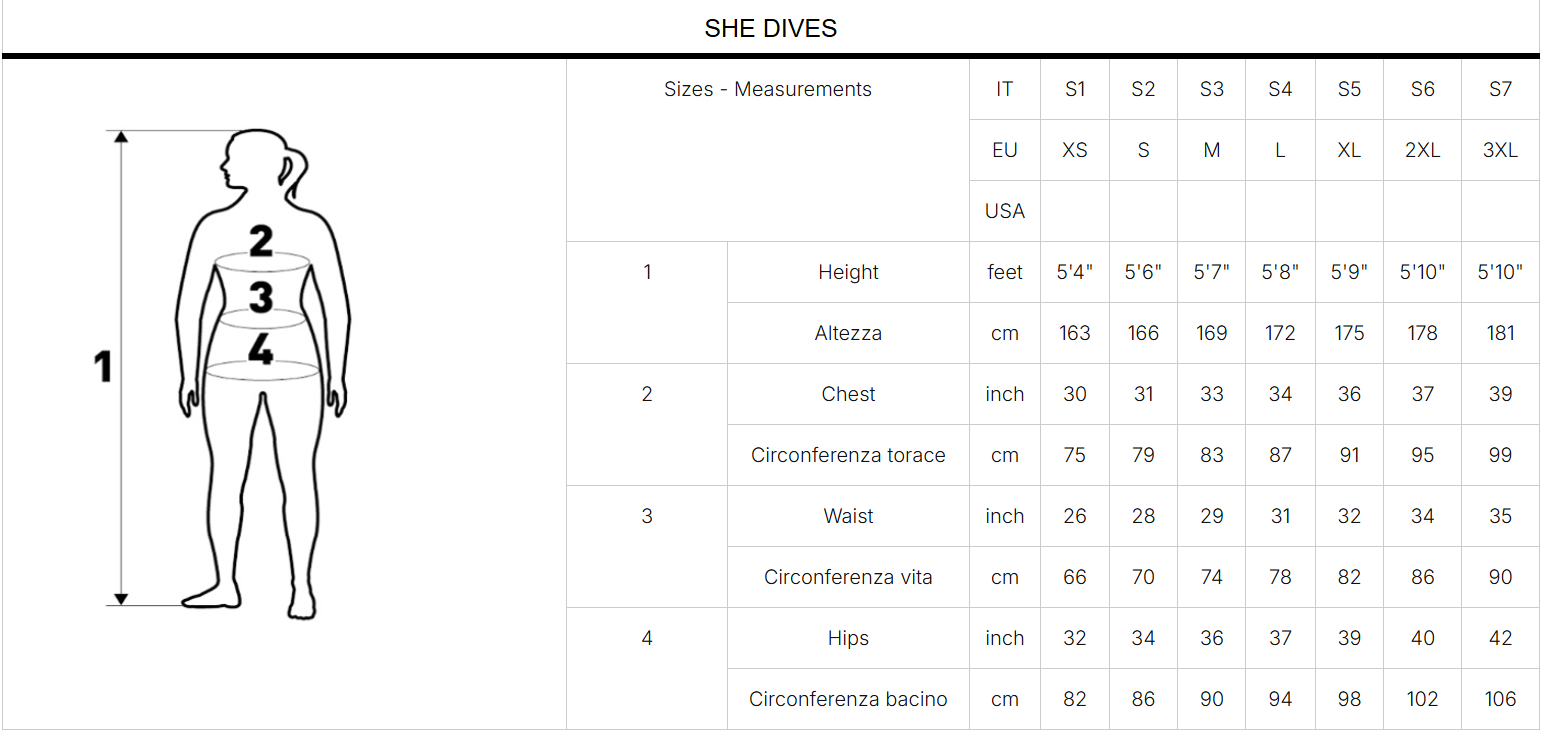Click the number 3 waist marker on figure
1542x732 pixels.
[x=261, y=297]
